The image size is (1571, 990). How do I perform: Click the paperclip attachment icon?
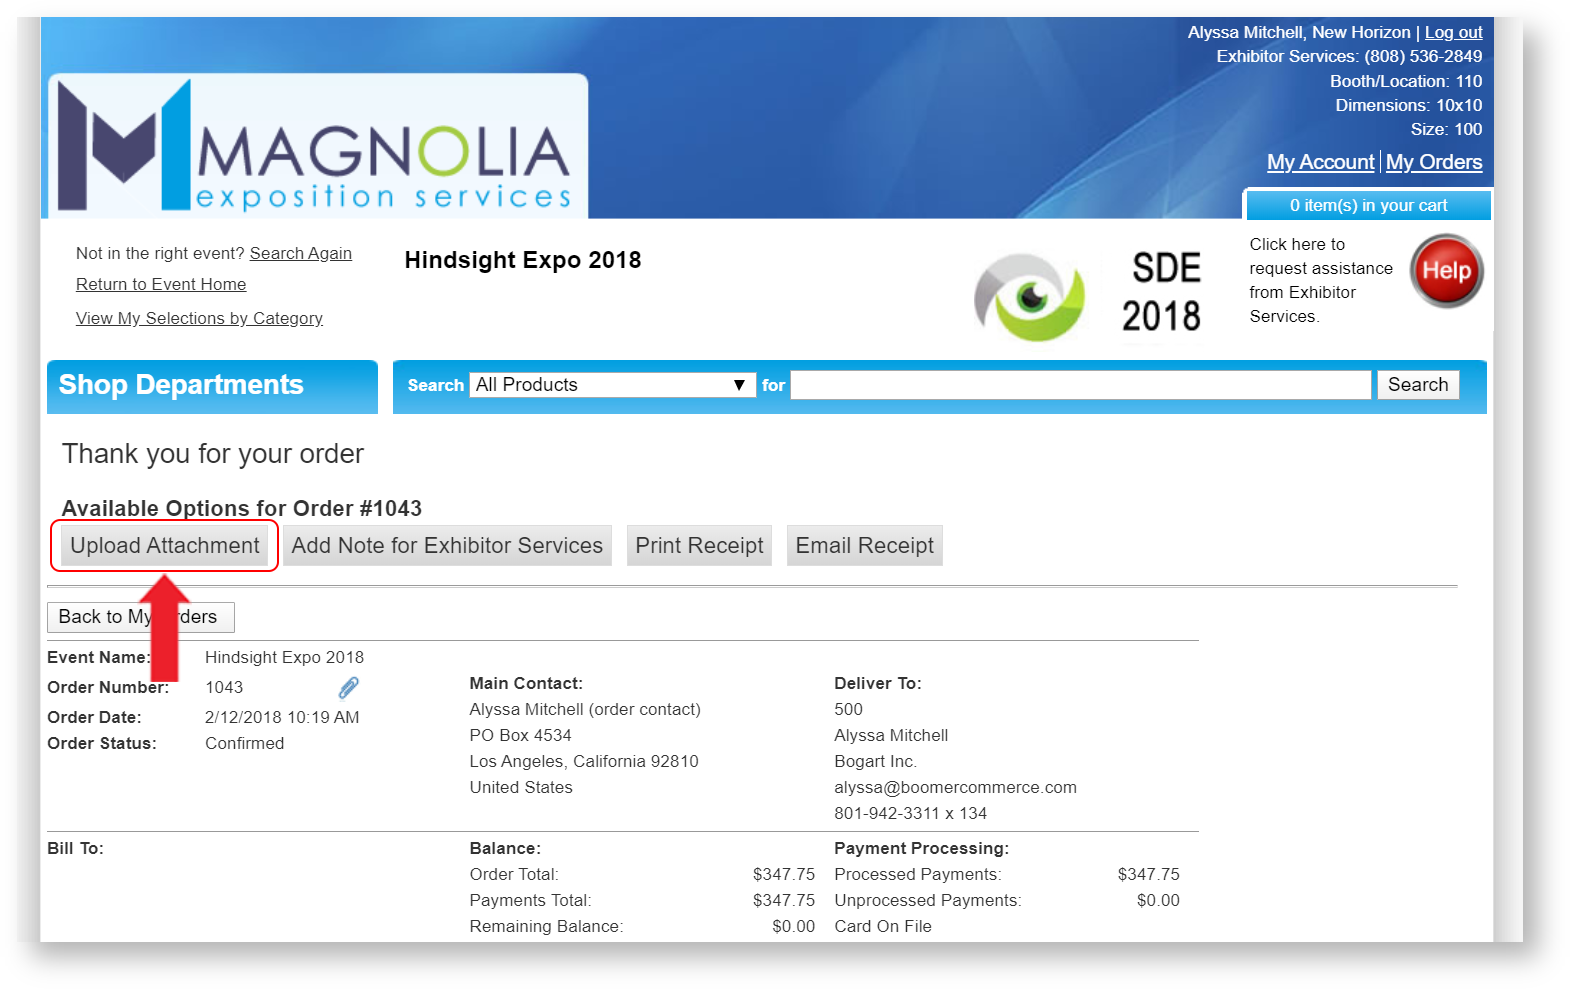click(348, 688)
